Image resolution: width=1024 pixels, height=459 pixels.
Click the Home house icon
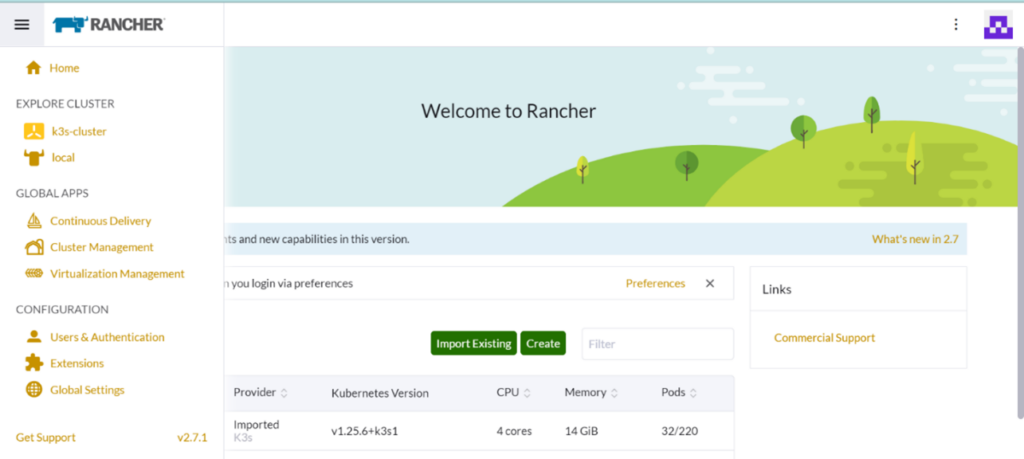(x=33, y=68)
